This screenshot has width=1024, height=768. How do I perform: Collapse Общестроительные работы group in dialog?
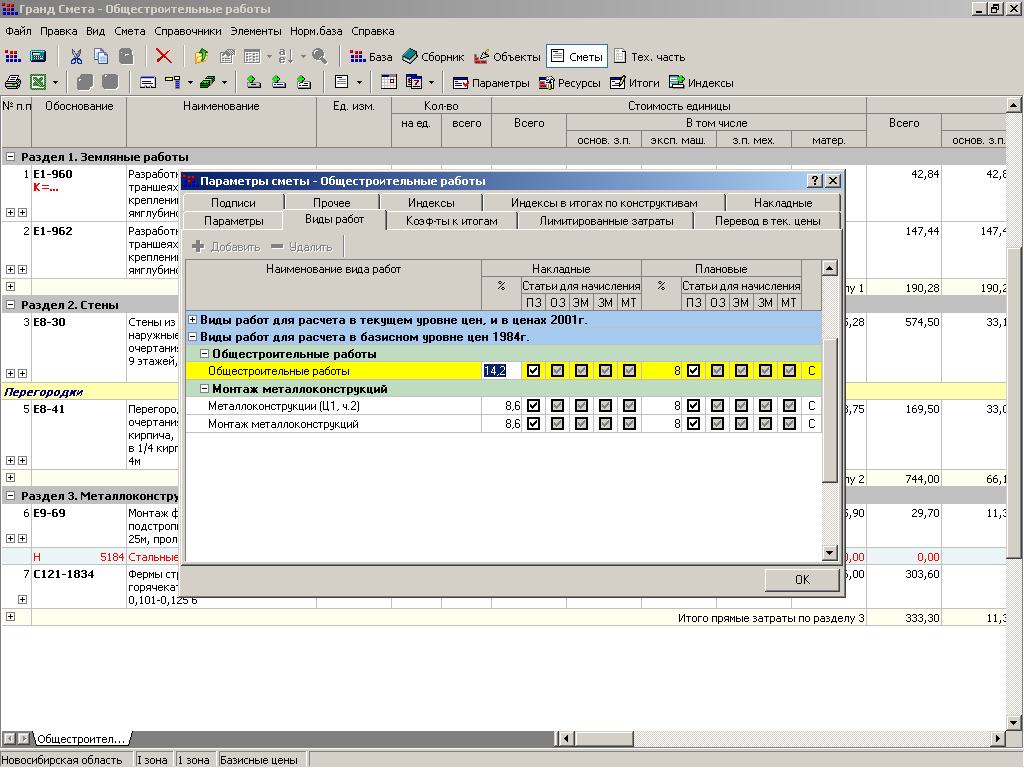pyautogui.click(x=204, y=354)
